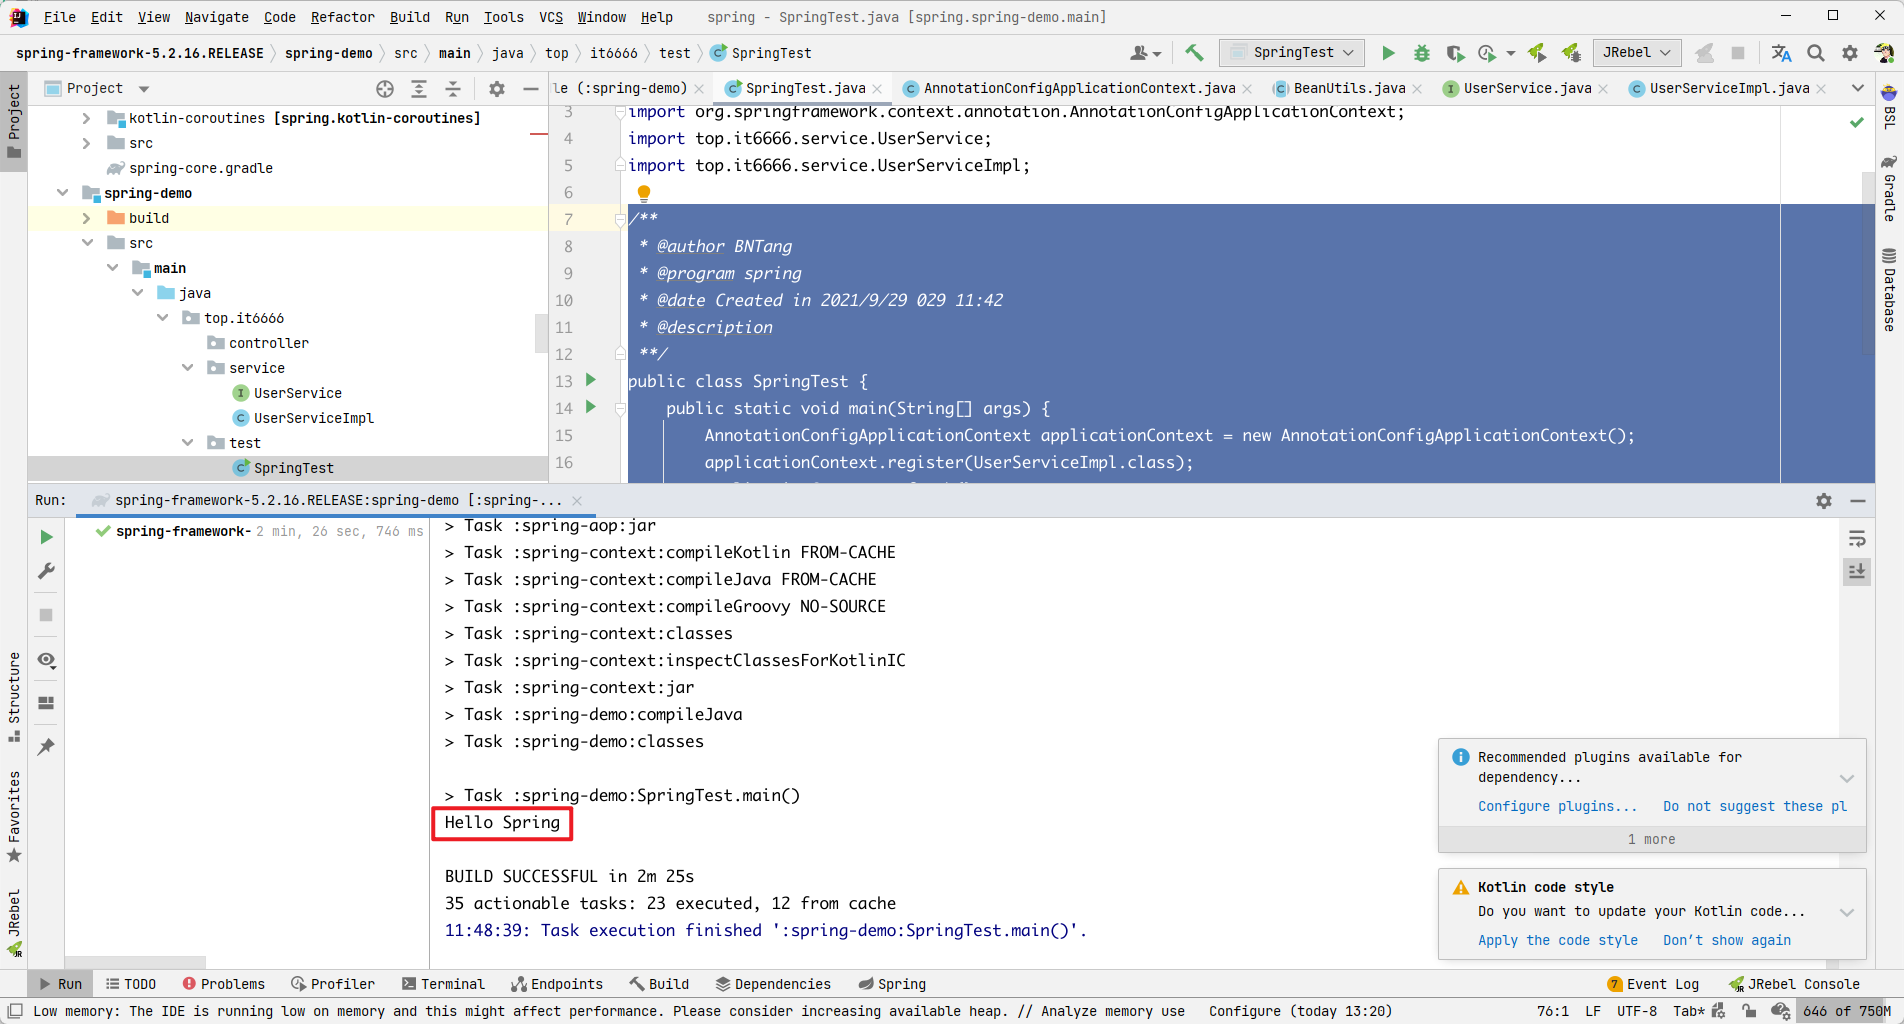Click the Project tree vertical scrollbar
Image resolution: width=1904 pixels, height=1024 pixels.
click(x=541, y=333)
